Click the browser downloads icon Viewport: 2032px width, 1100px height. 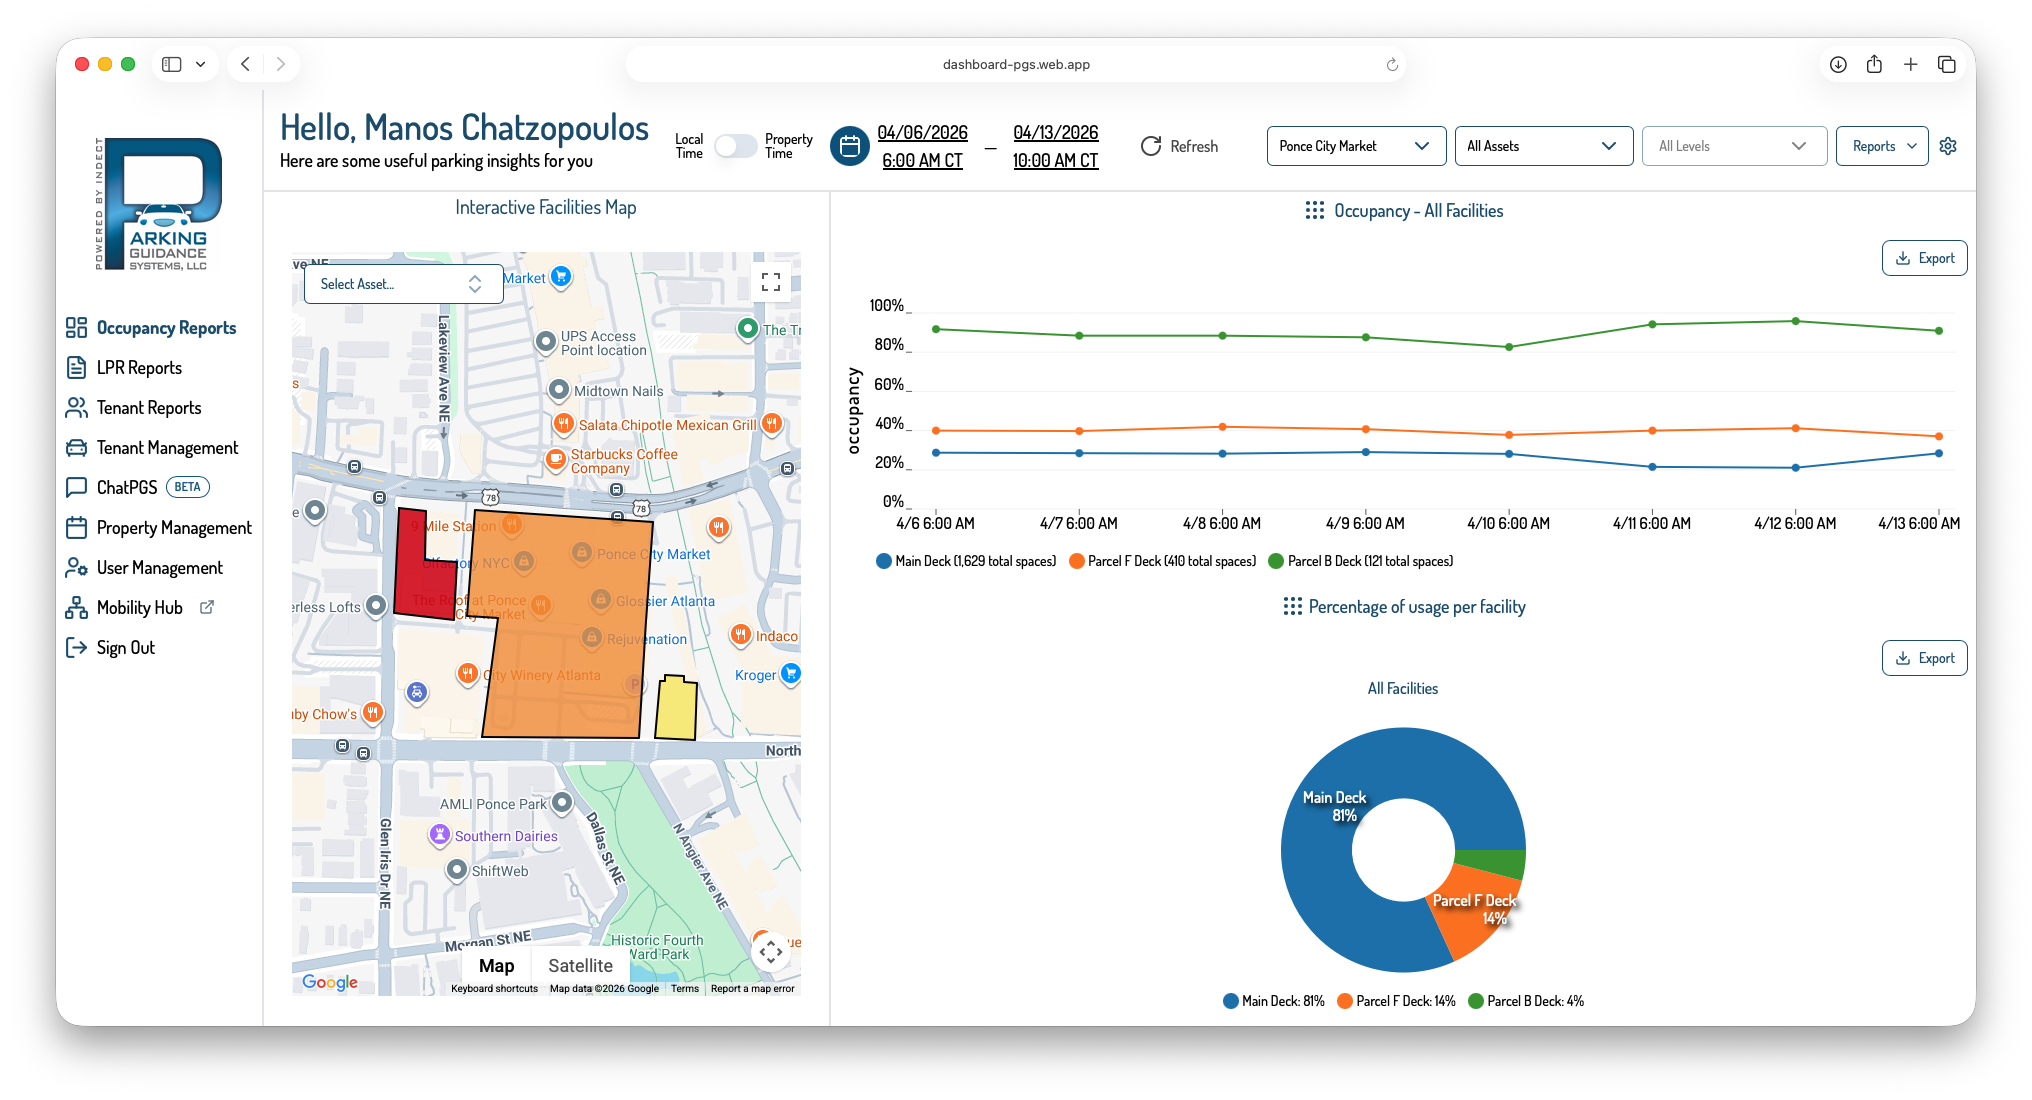click(1838, 64)
